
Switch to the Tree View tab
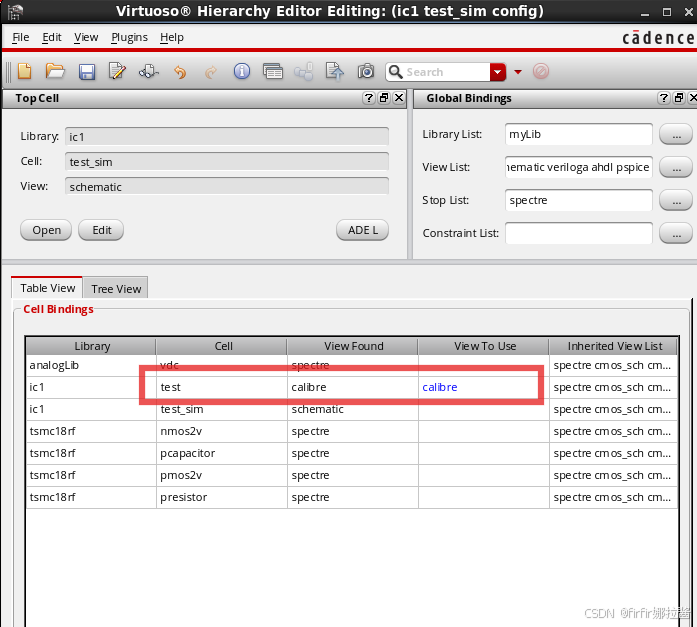tap(116, 288)
